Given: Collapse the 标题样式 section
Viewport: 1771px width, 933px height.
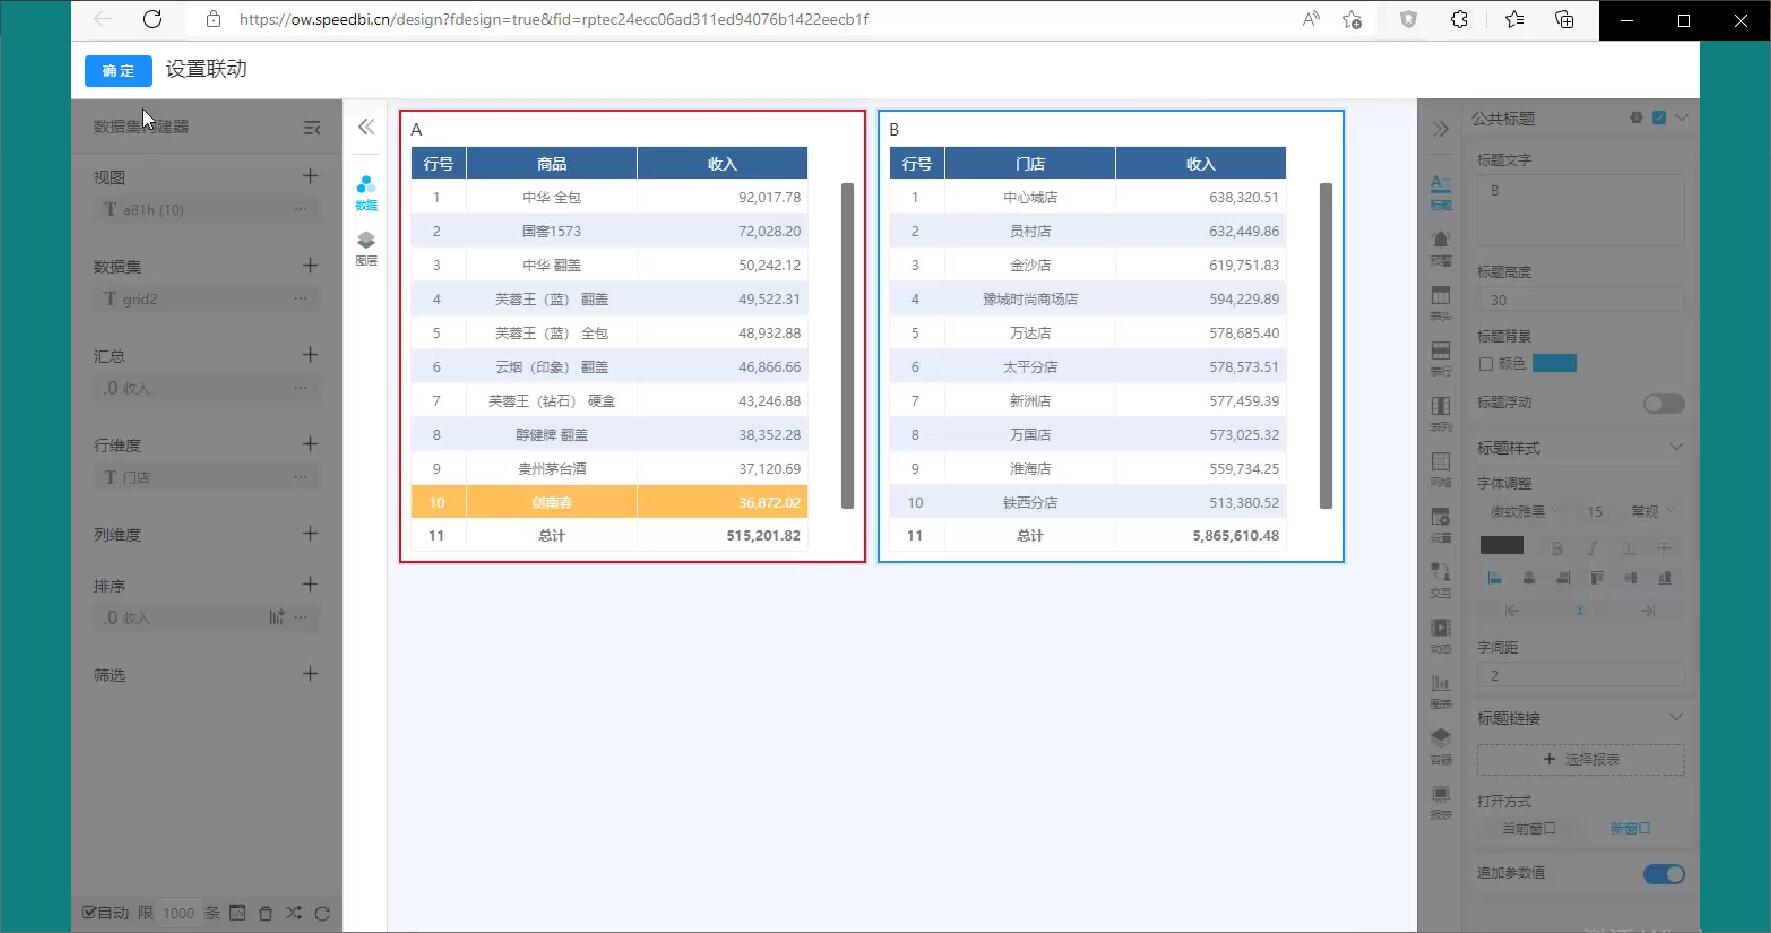Looking at the screenshot, I should pos(1676,447).
